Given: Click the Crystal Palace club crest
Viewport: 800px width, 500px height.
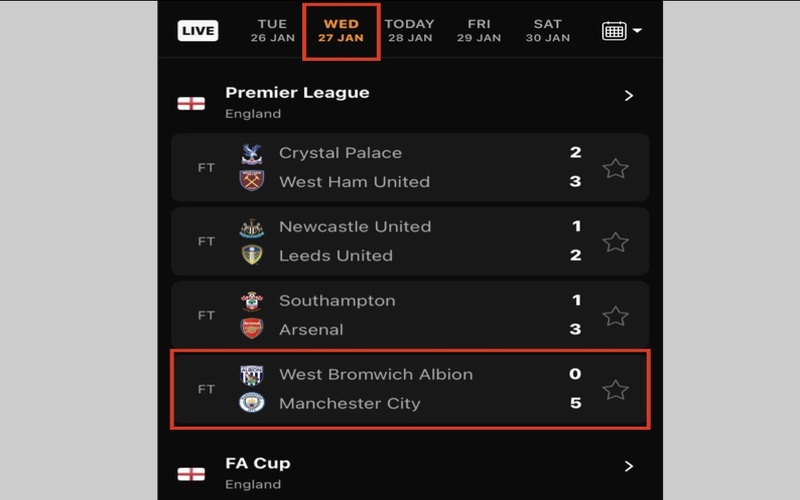Looking at the screenshot, I should point(252,154).
